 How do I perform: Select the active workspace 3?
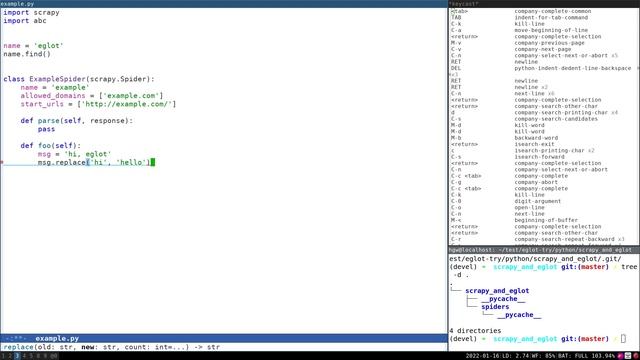click(17, 356)
